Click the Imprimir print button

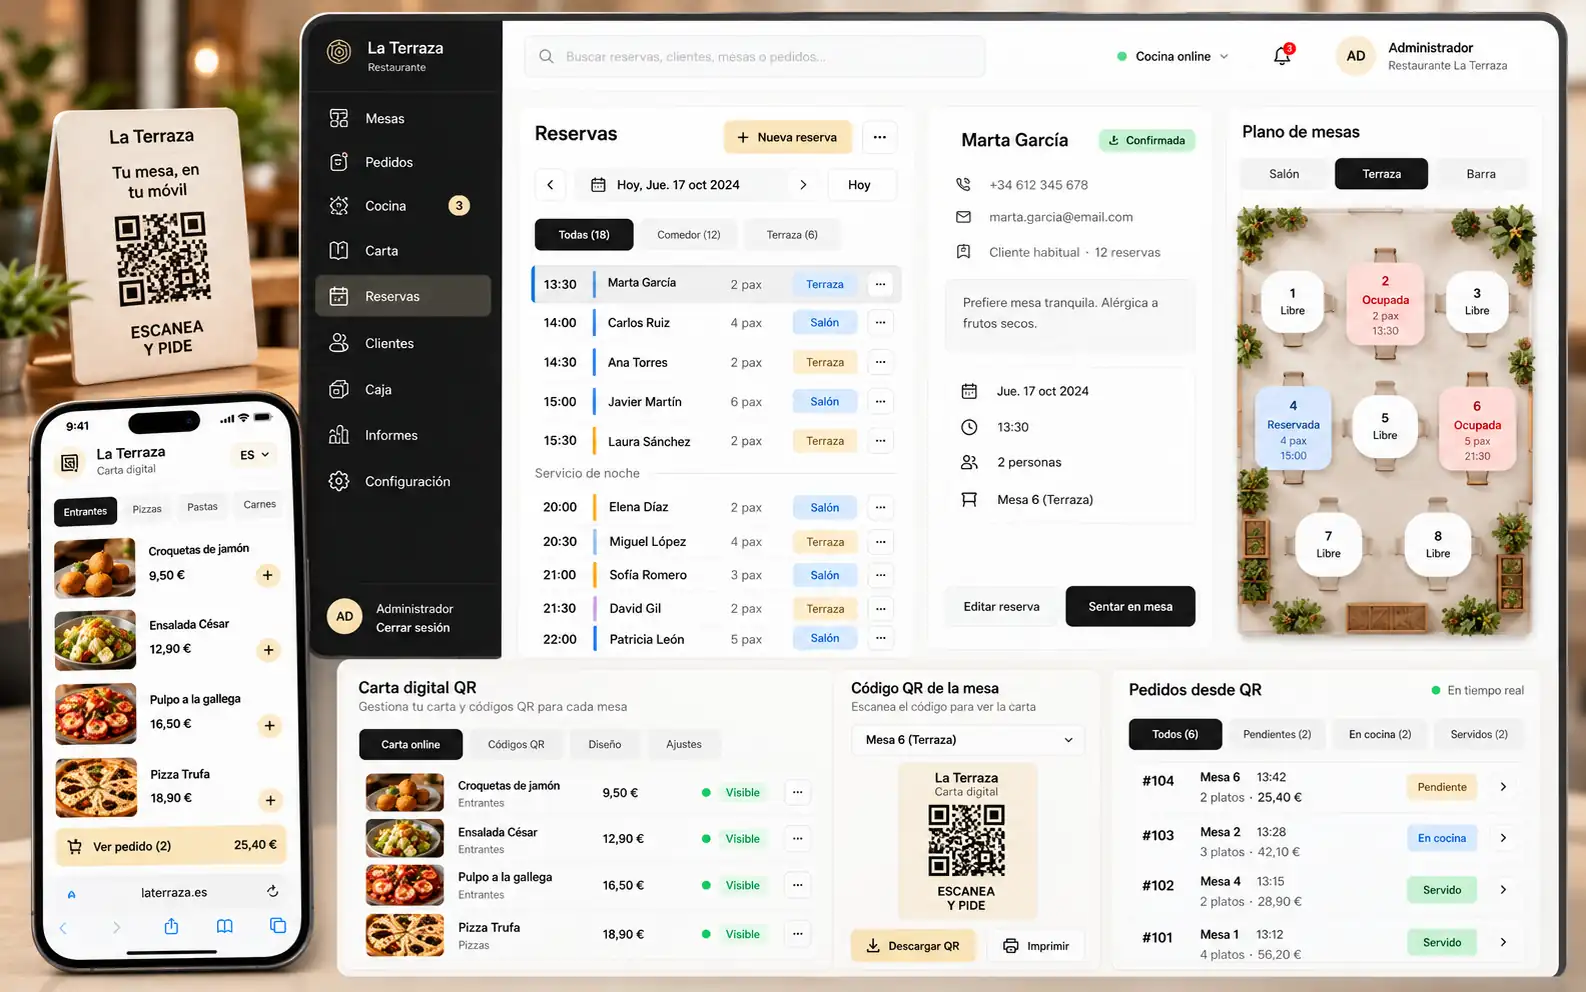(x=1036, y=946)
